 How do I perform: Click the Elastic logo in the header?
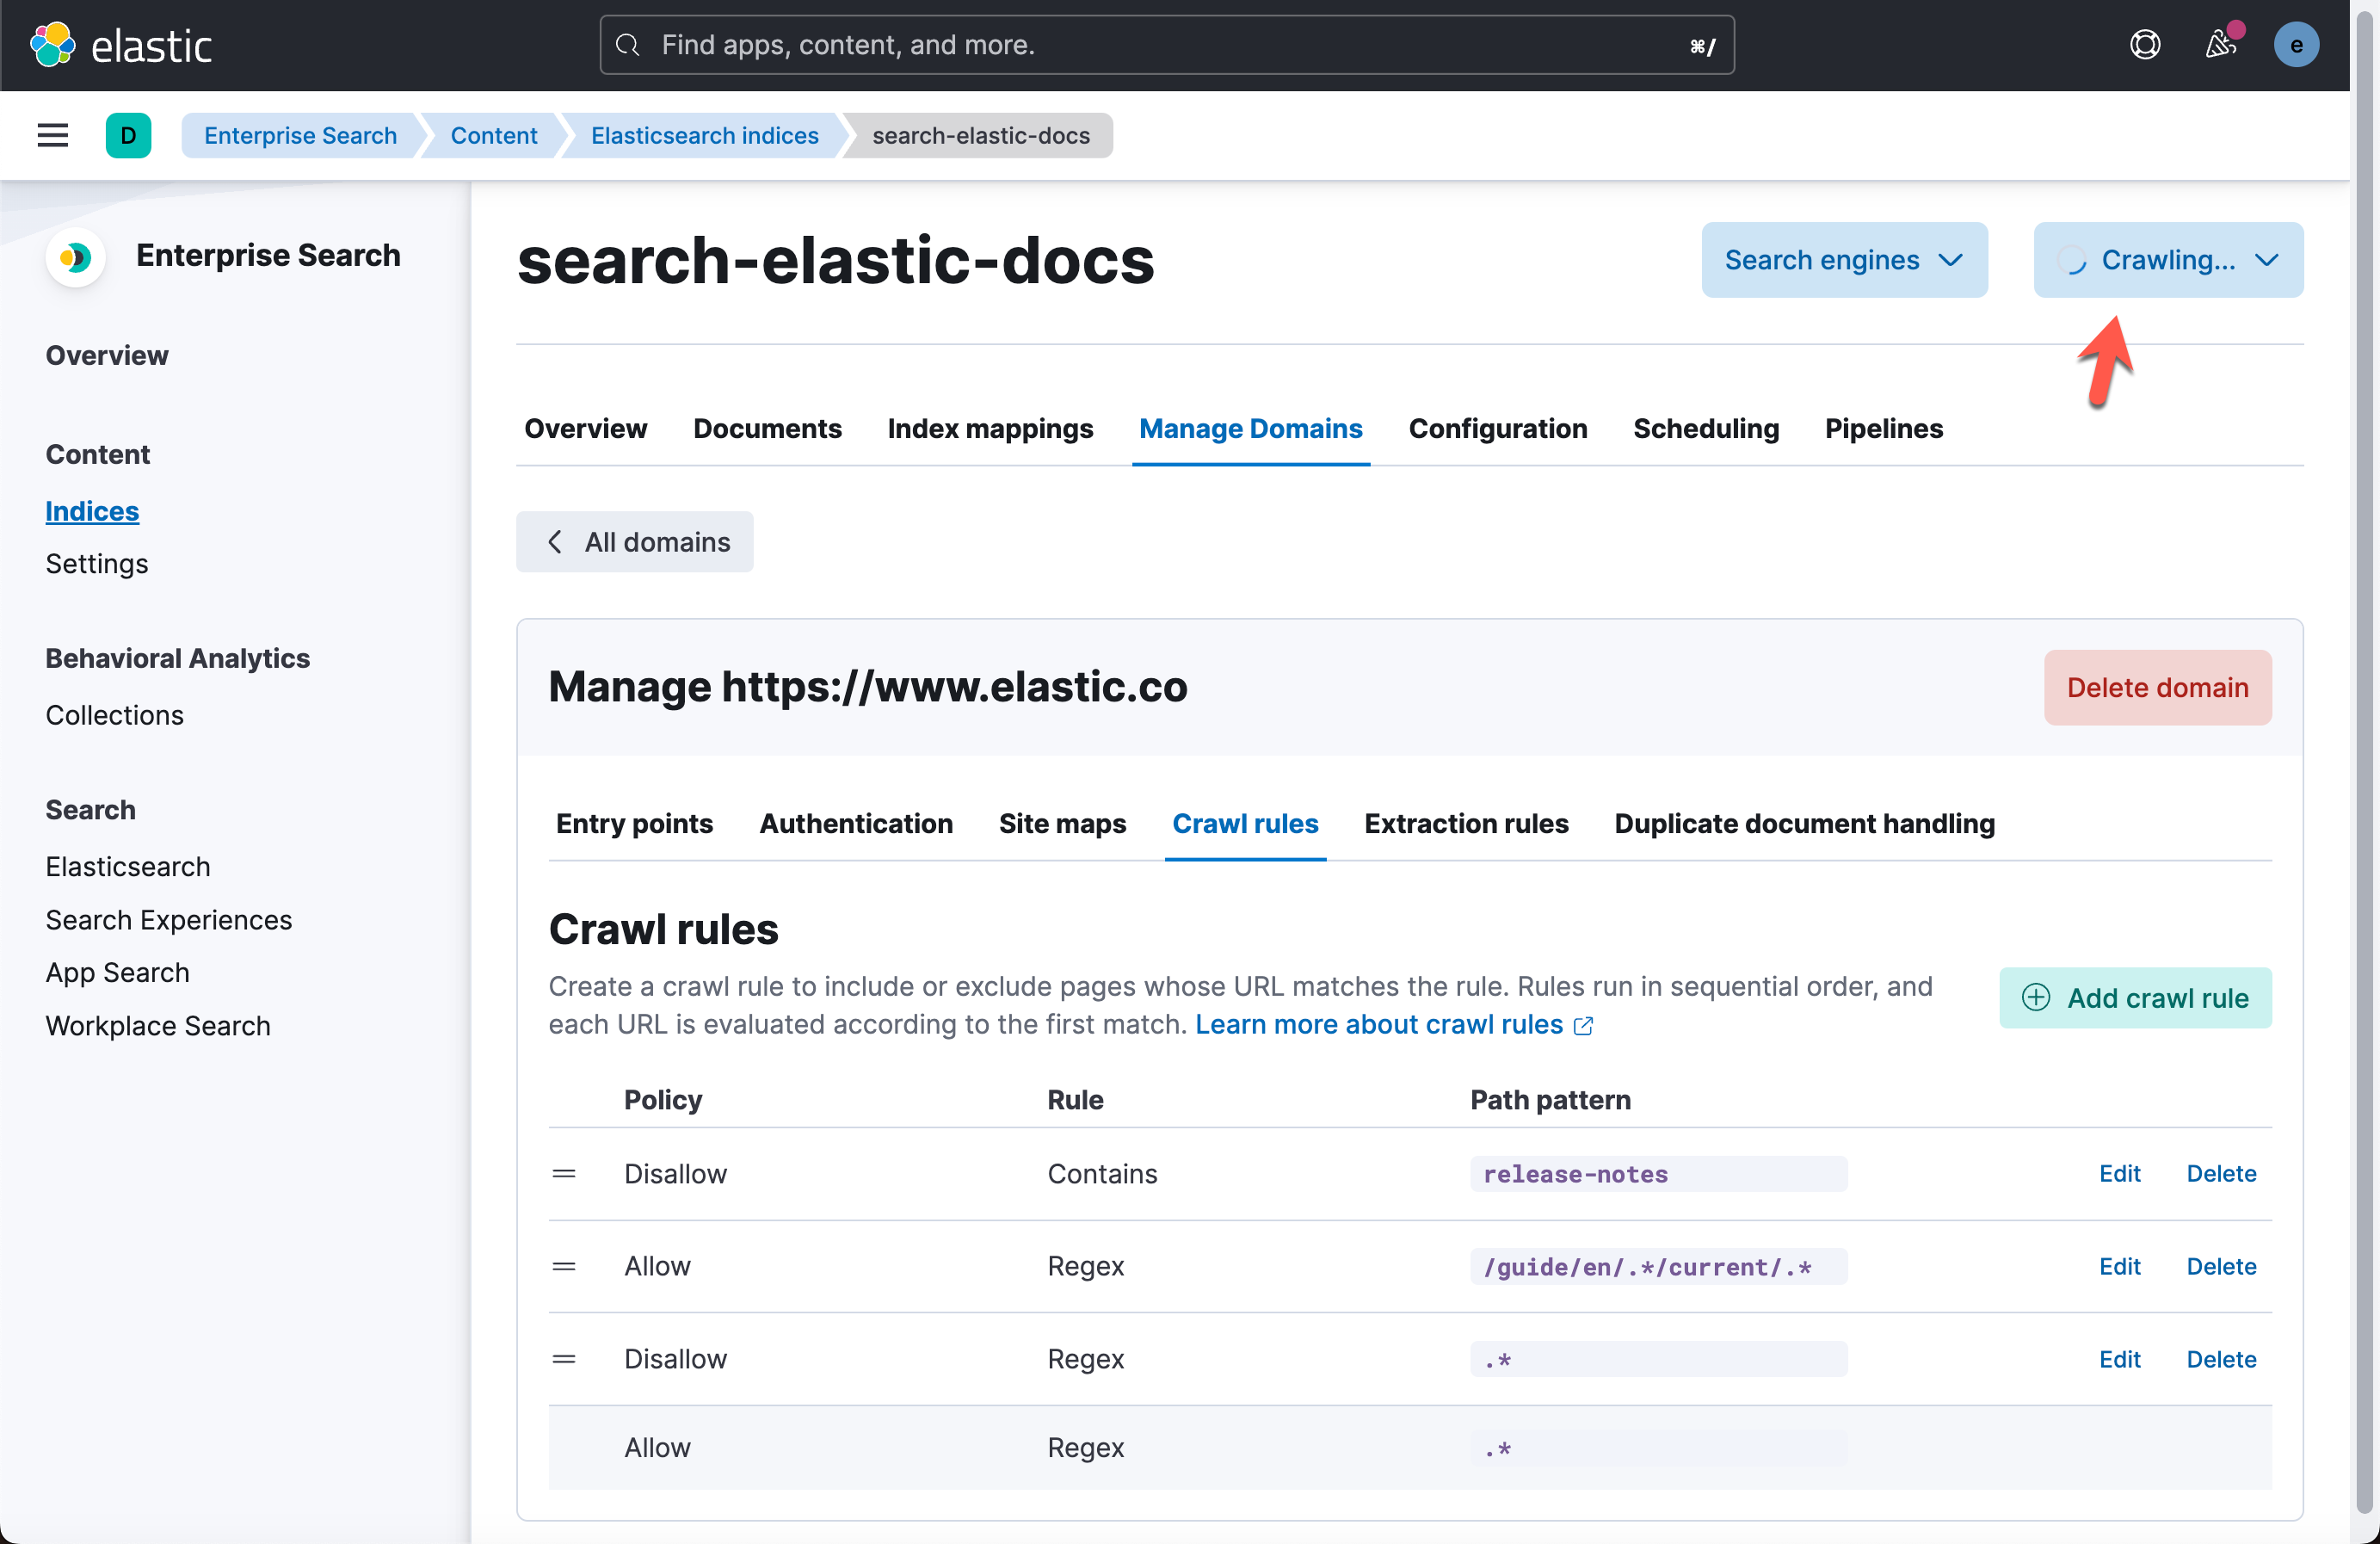click(121, 45)
